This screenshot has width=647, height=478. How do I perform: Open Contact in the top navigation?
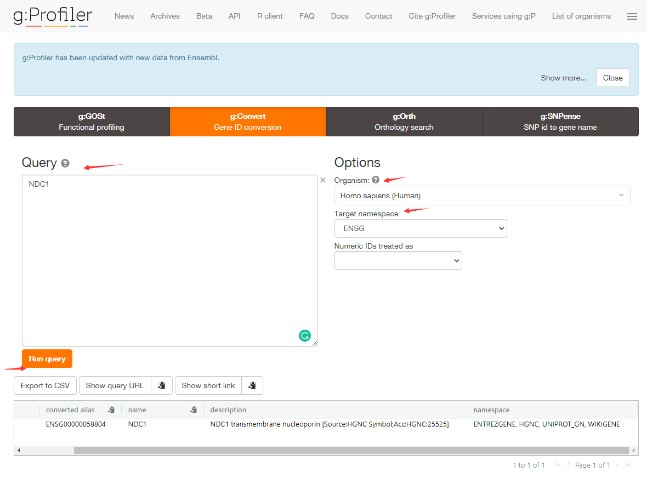378,16
